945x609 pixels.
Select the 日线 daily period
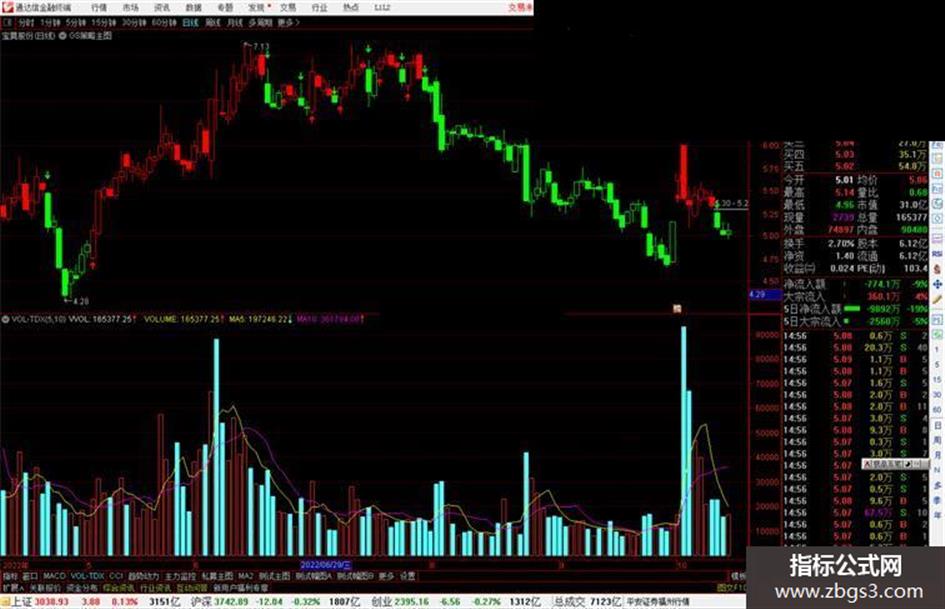190,22
